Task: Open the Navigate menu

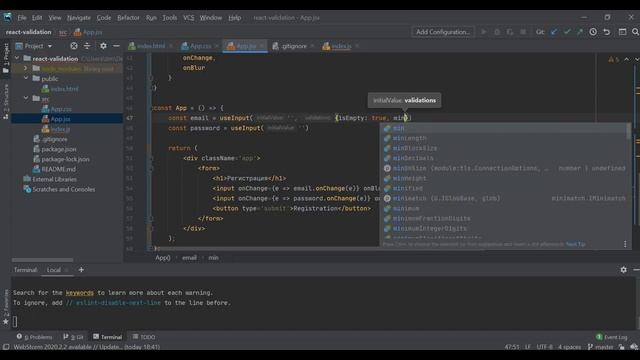Action: pos(79,18)
